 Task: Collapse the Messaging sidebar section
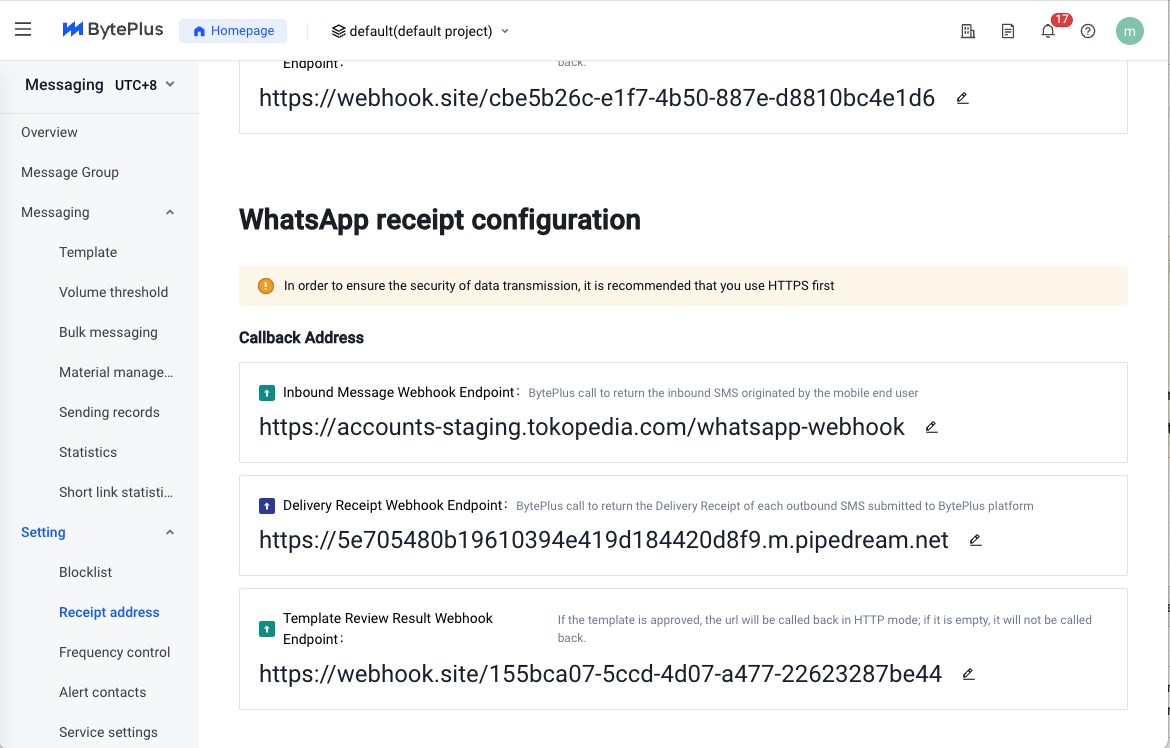pyautogui.click(x=170, y=213)
